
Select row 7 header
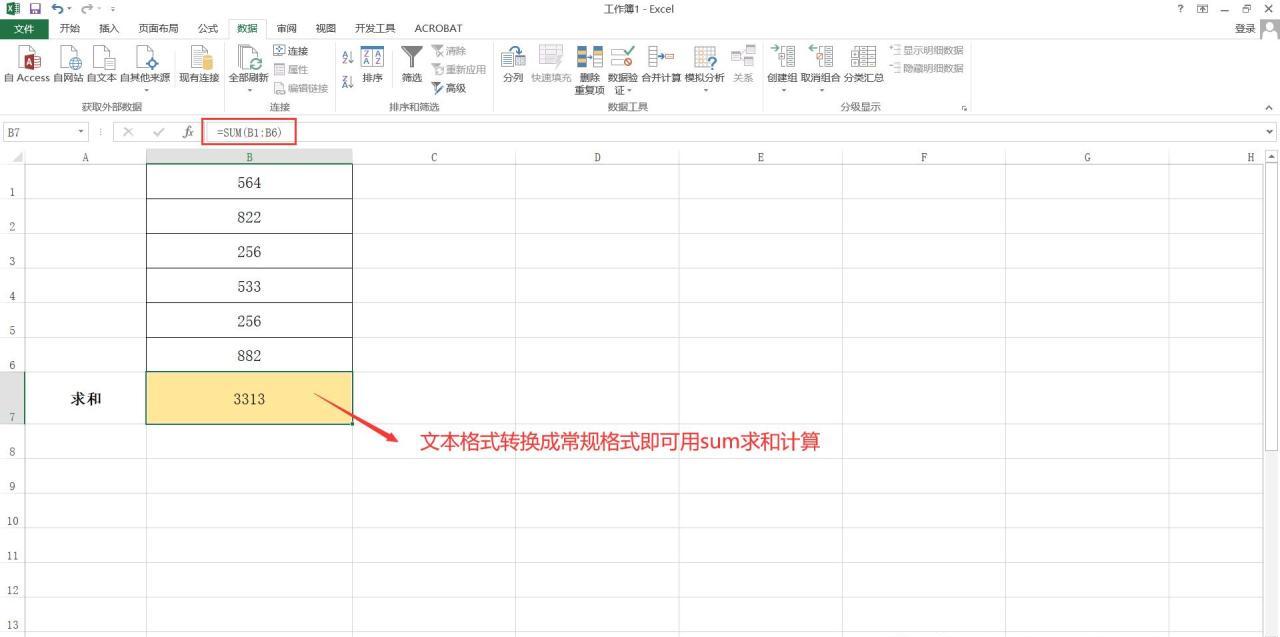(12, 399)
